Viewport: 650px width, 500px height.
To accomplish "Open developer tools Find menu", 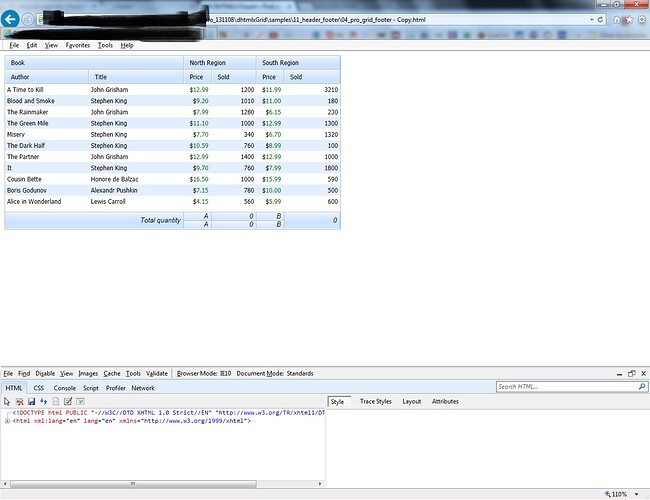I will [24, 374].
